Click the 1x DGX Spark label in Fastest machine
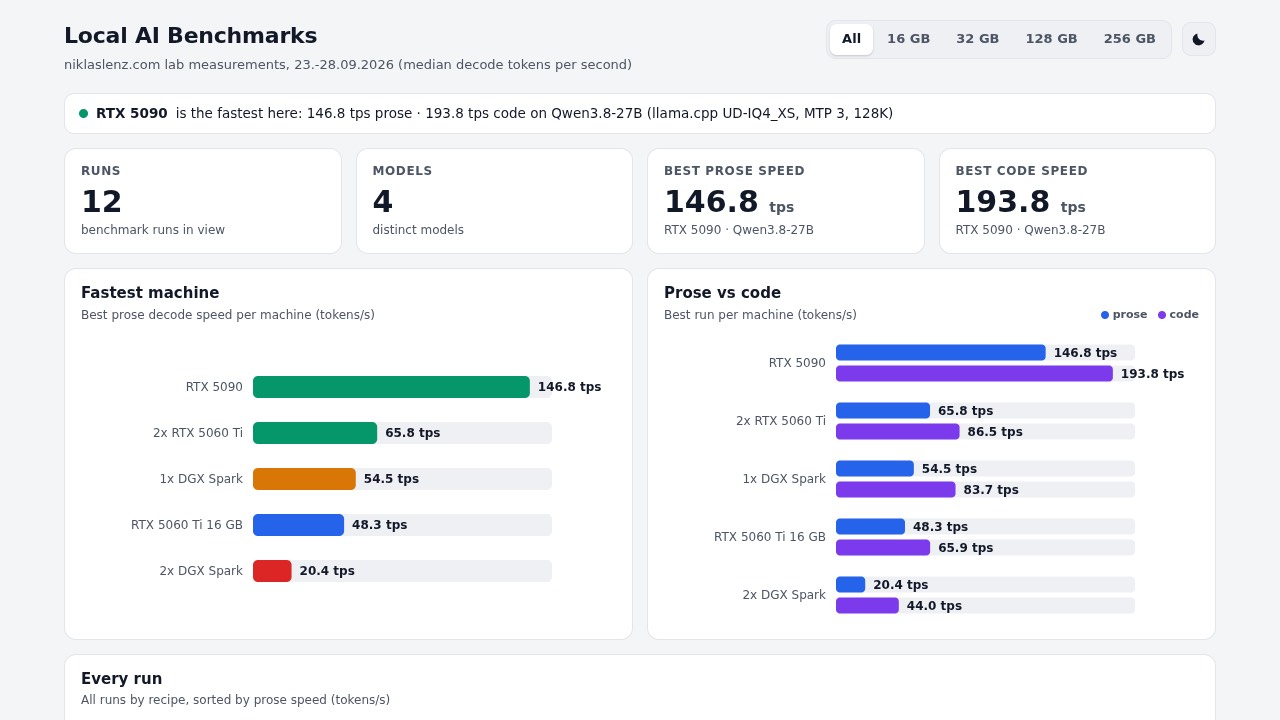The width and height of the screenshot is (1280, 720). coord(201,479)
